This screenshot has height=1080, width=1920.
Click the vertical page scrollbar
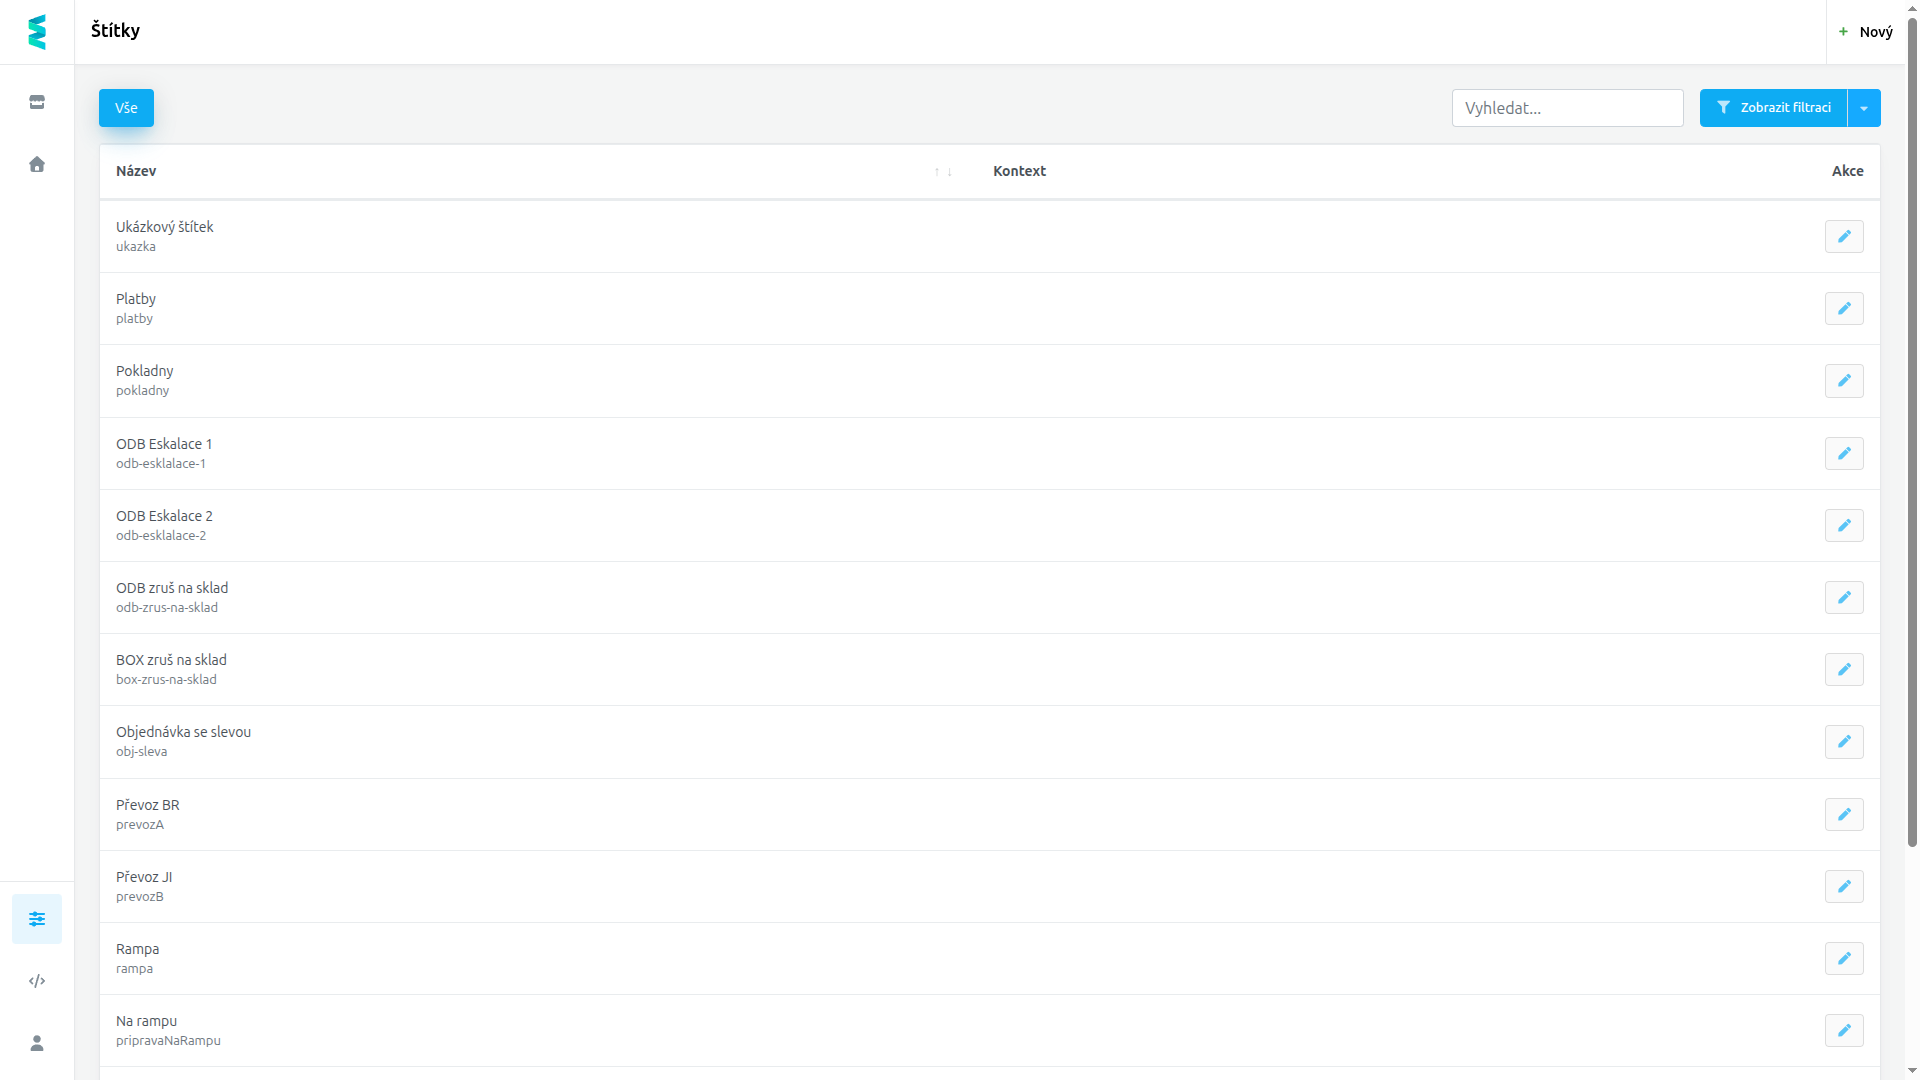point(1912,430)
